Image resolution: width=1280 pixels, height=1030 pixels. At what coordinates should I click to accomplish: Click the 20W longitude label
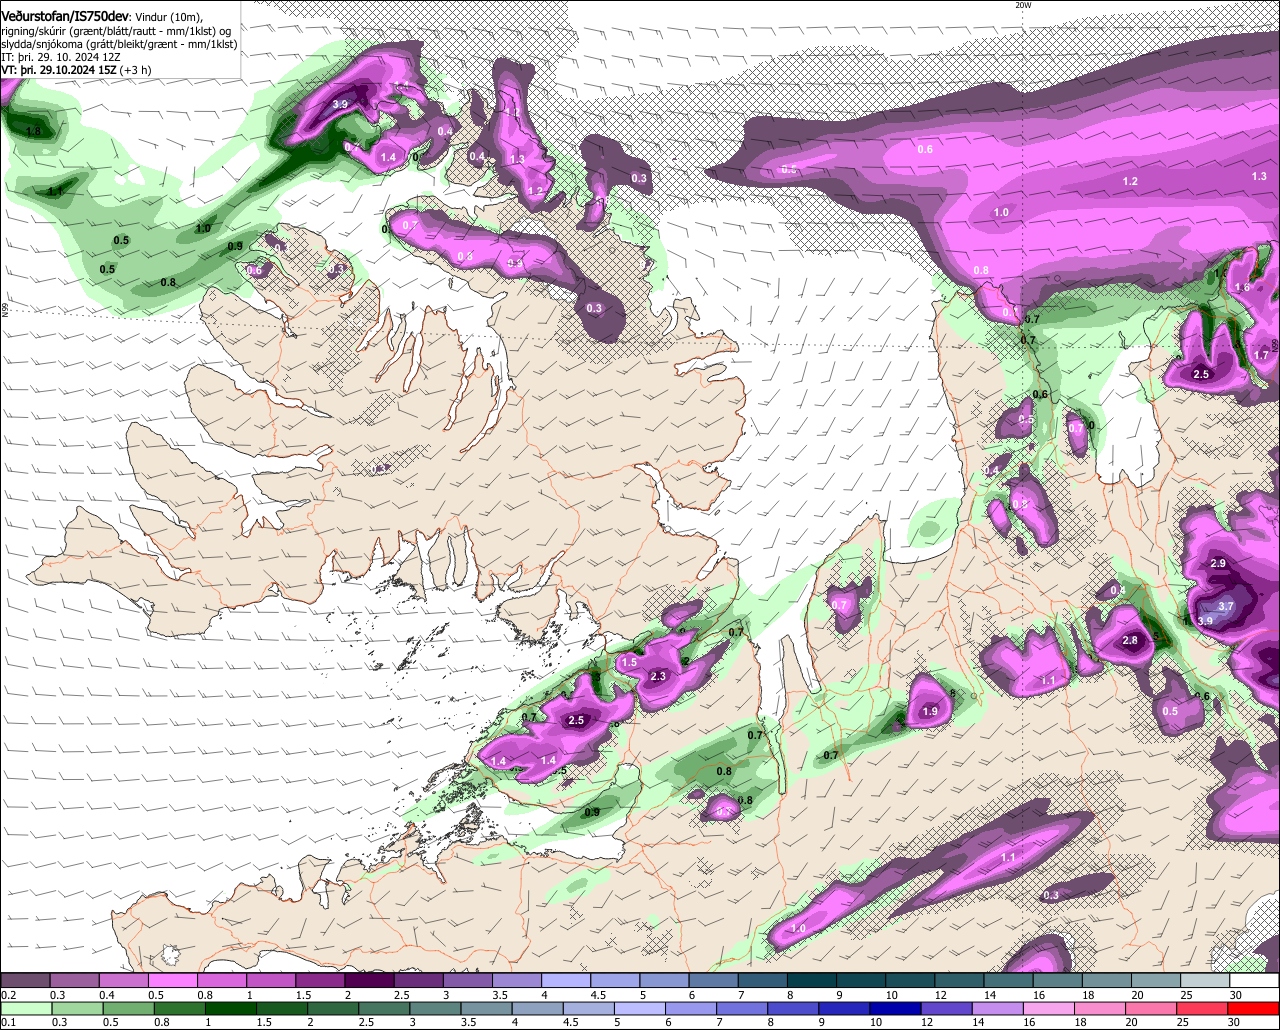coord(1022,5)
